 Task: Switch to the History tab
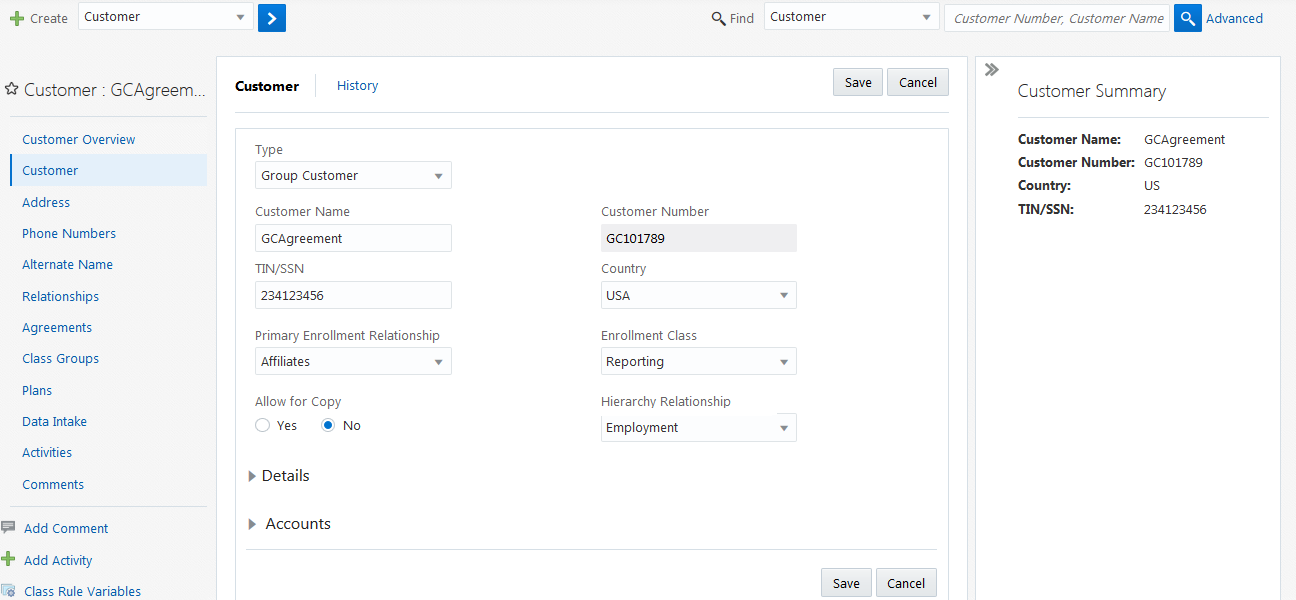tap(357, 85)
